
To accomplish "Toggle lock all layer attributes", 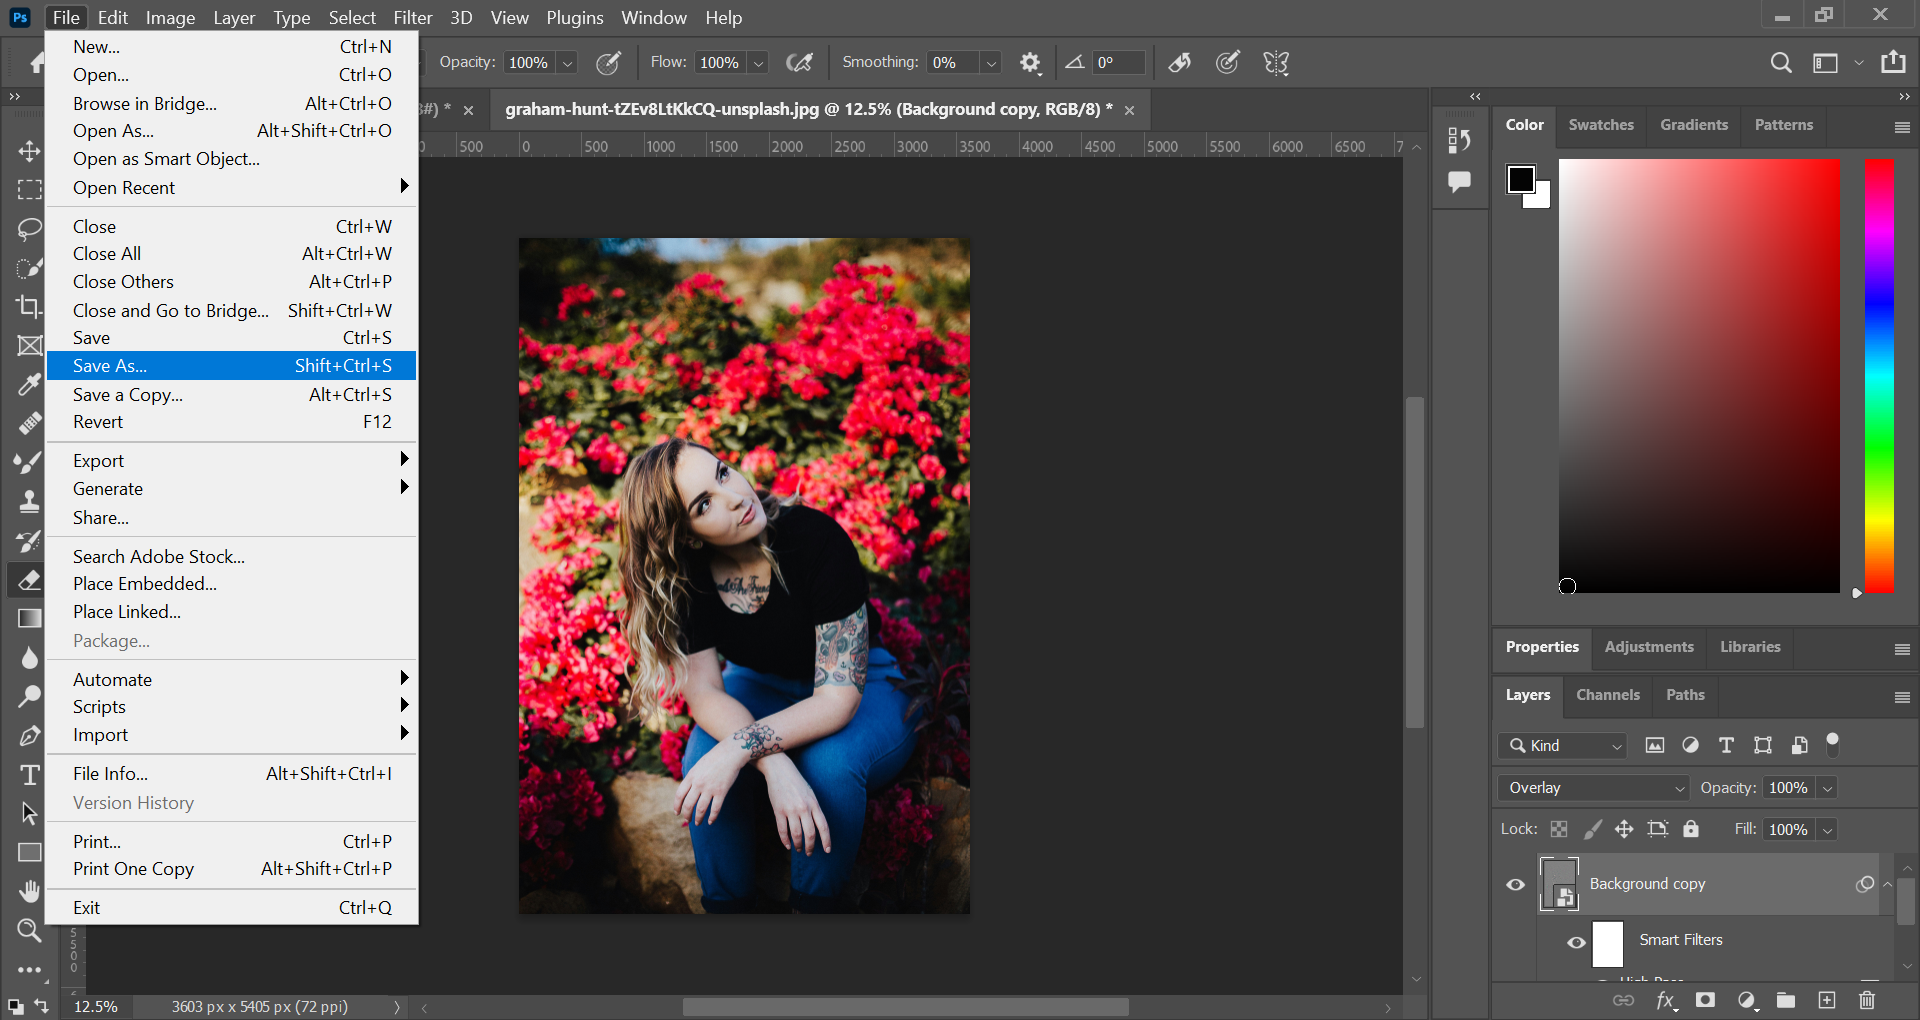I will [x=1691, y=829].
